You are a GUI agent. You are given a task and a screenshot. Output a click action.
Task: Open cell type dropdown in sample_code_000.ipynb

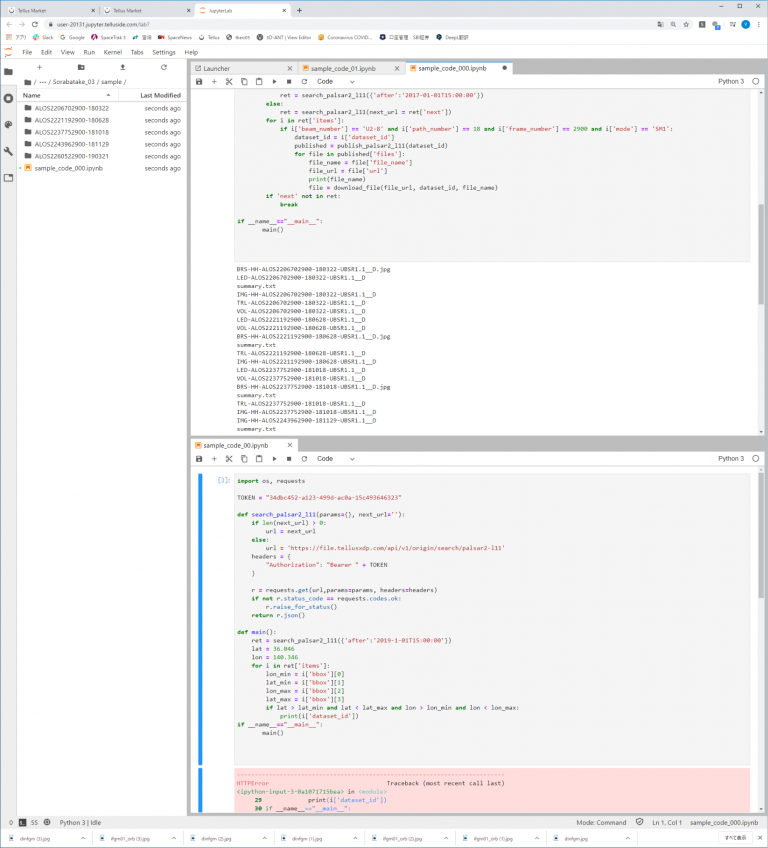[x=335, y=82]
